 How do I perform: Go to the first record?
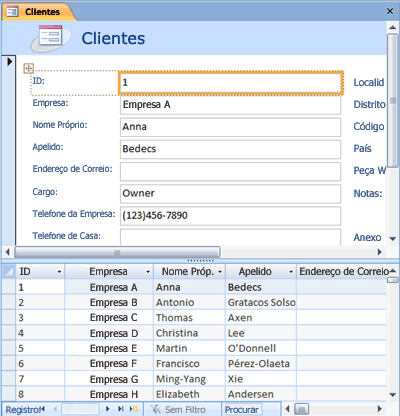pos(43,409)
